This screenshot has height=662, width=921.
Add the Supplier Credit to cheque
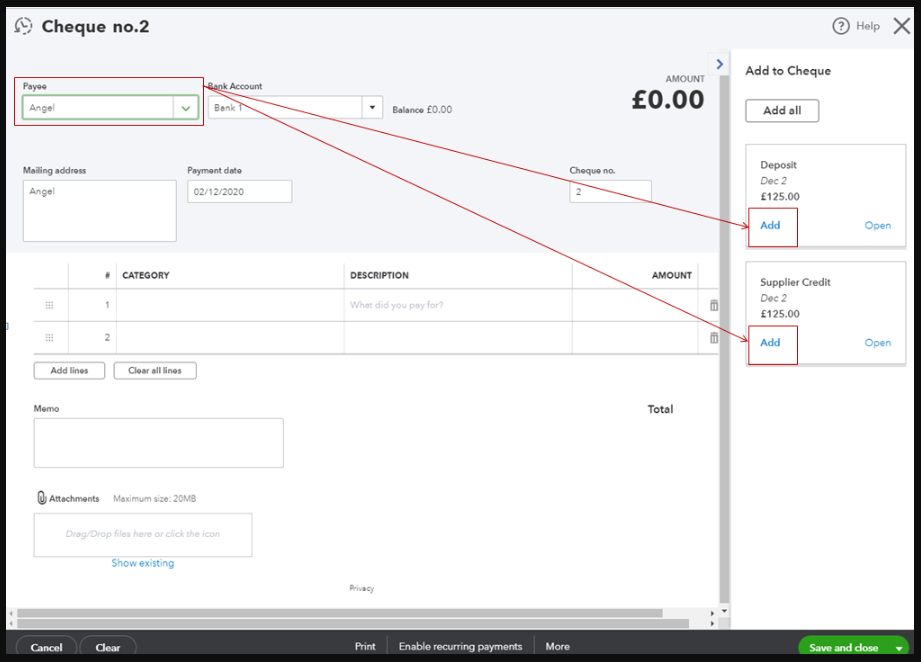[770, 342]
